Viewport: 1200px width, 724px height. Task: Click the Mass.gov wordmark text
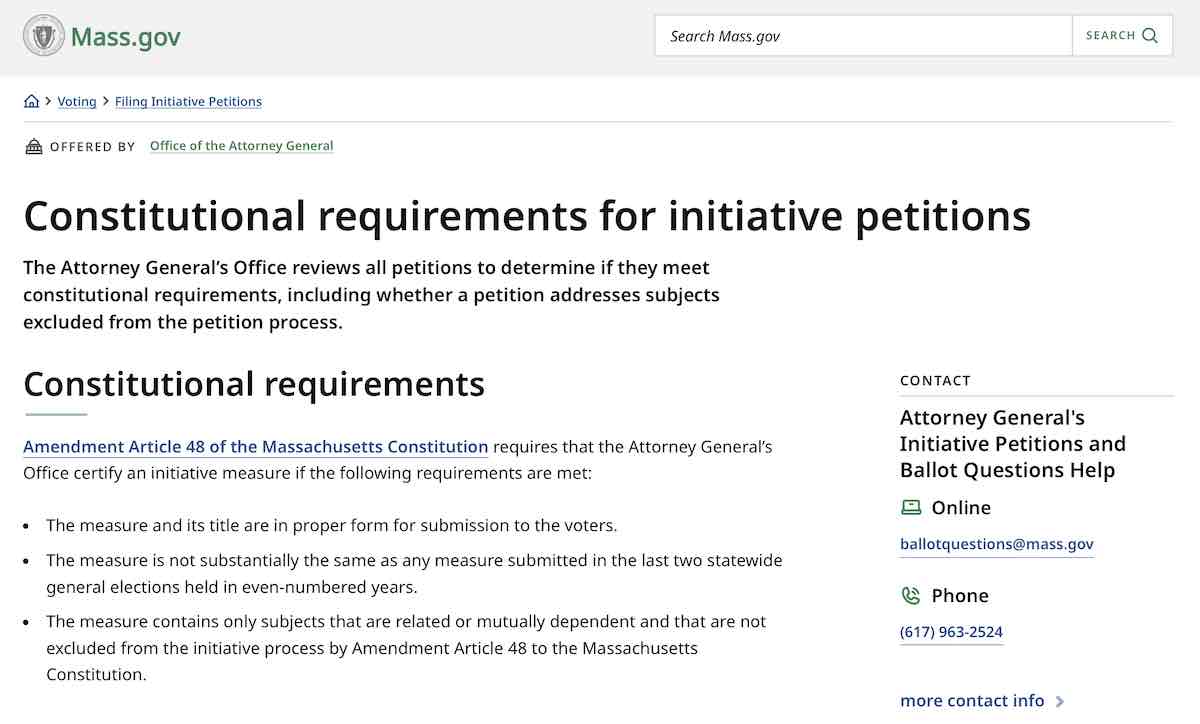click(125, 38)
